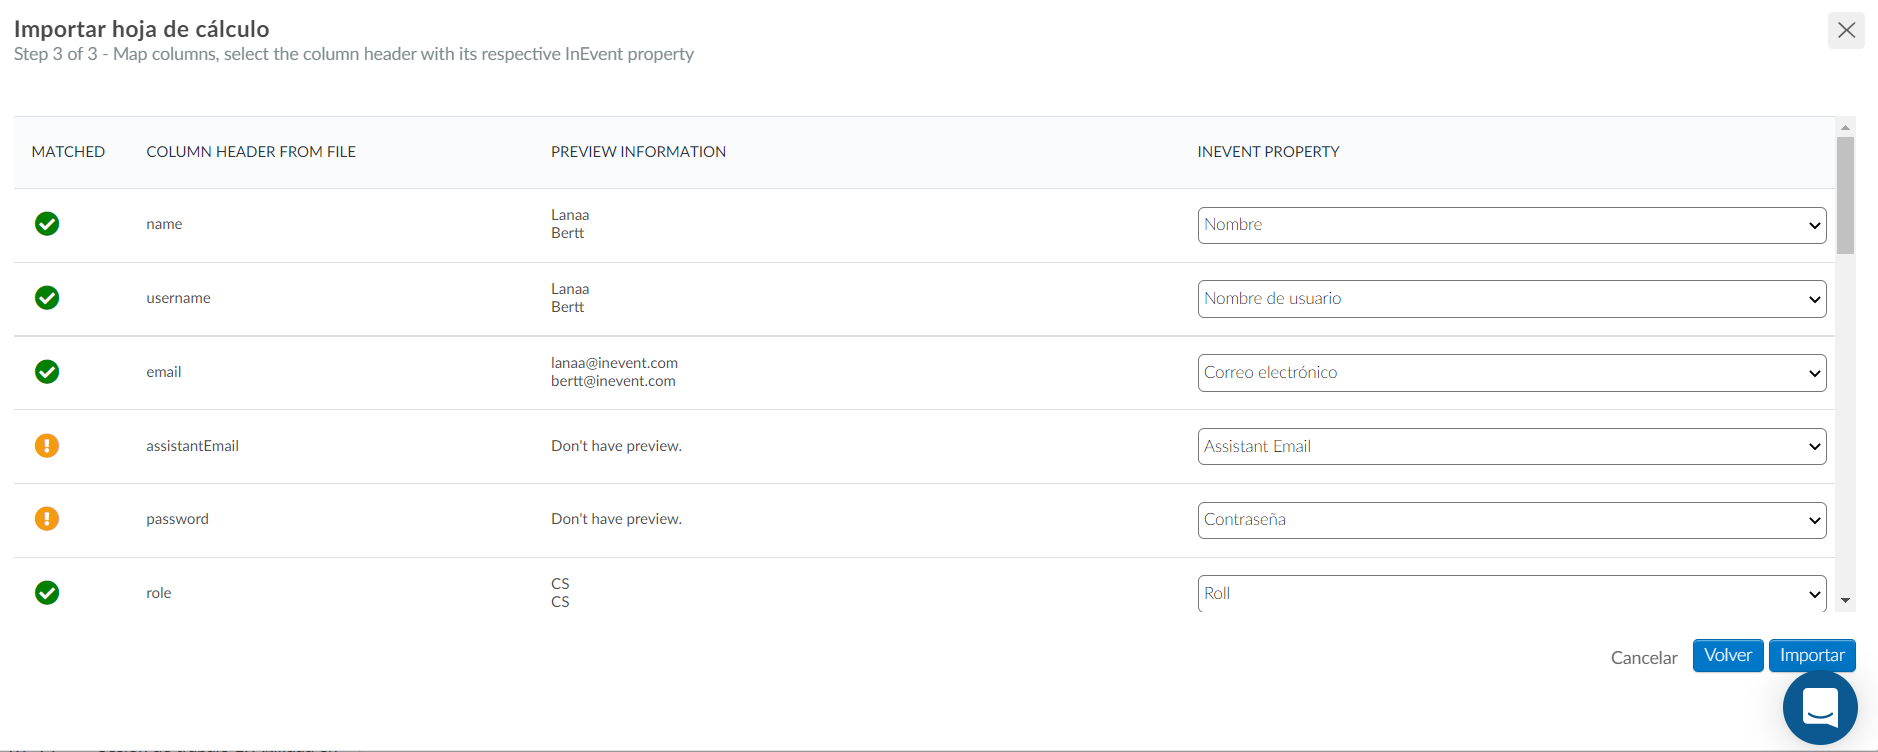
Task: Click the scrollbar down arrow
Action: tap(1846, 601)
